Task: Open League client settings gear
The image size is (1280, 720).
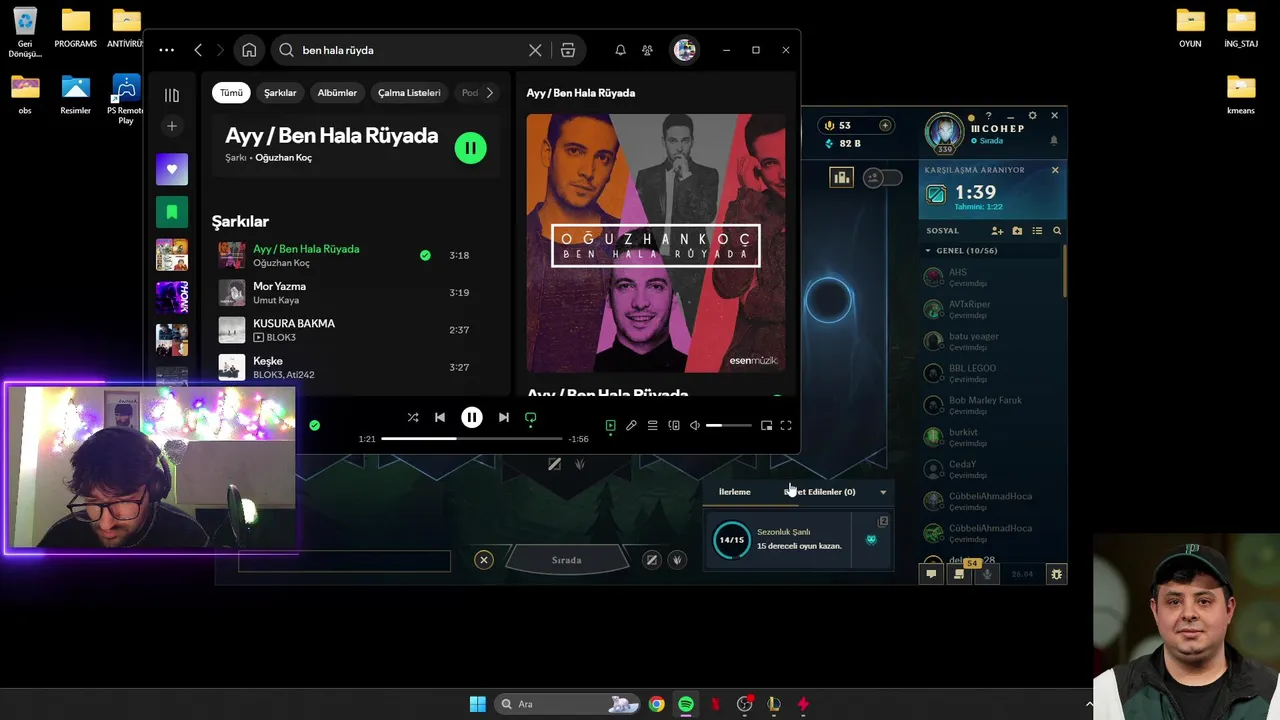Action: pos(1033,116)
